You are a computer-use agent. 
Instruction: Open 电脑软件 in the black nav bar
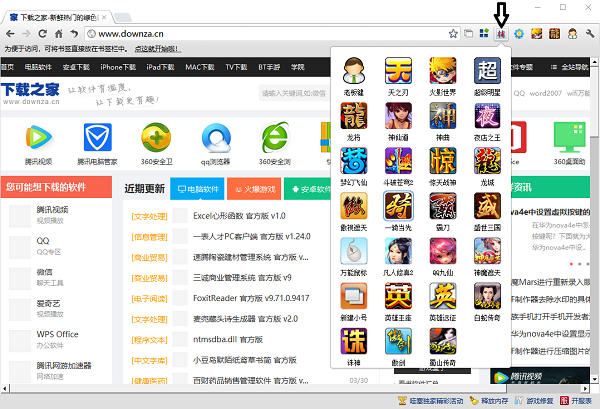(38, 67)
